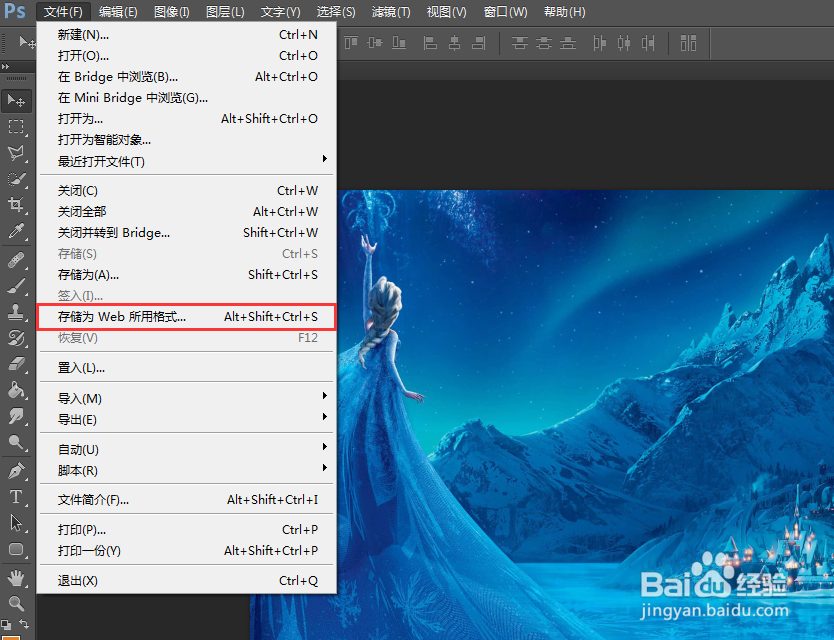Image resolution: width=834 pixels, height=640 pixels.
Task: Select the Zoom tool in the toolbox
Action: 16,603
